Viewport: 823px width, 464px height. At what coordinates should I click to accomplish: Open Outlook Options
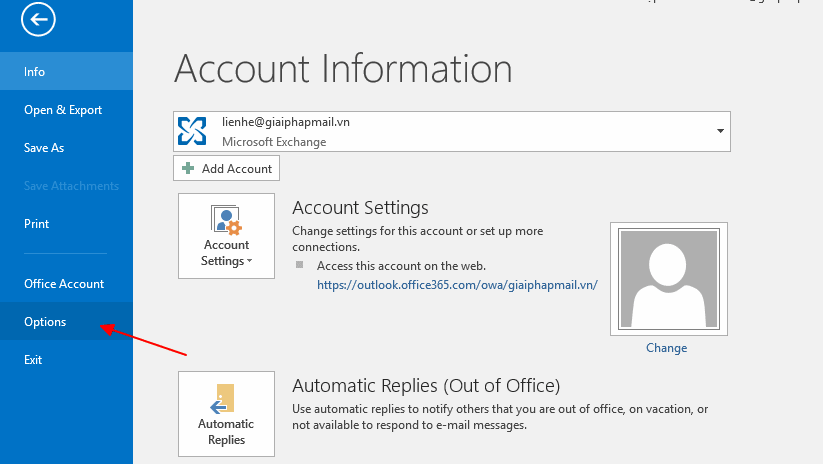[66, 321]
